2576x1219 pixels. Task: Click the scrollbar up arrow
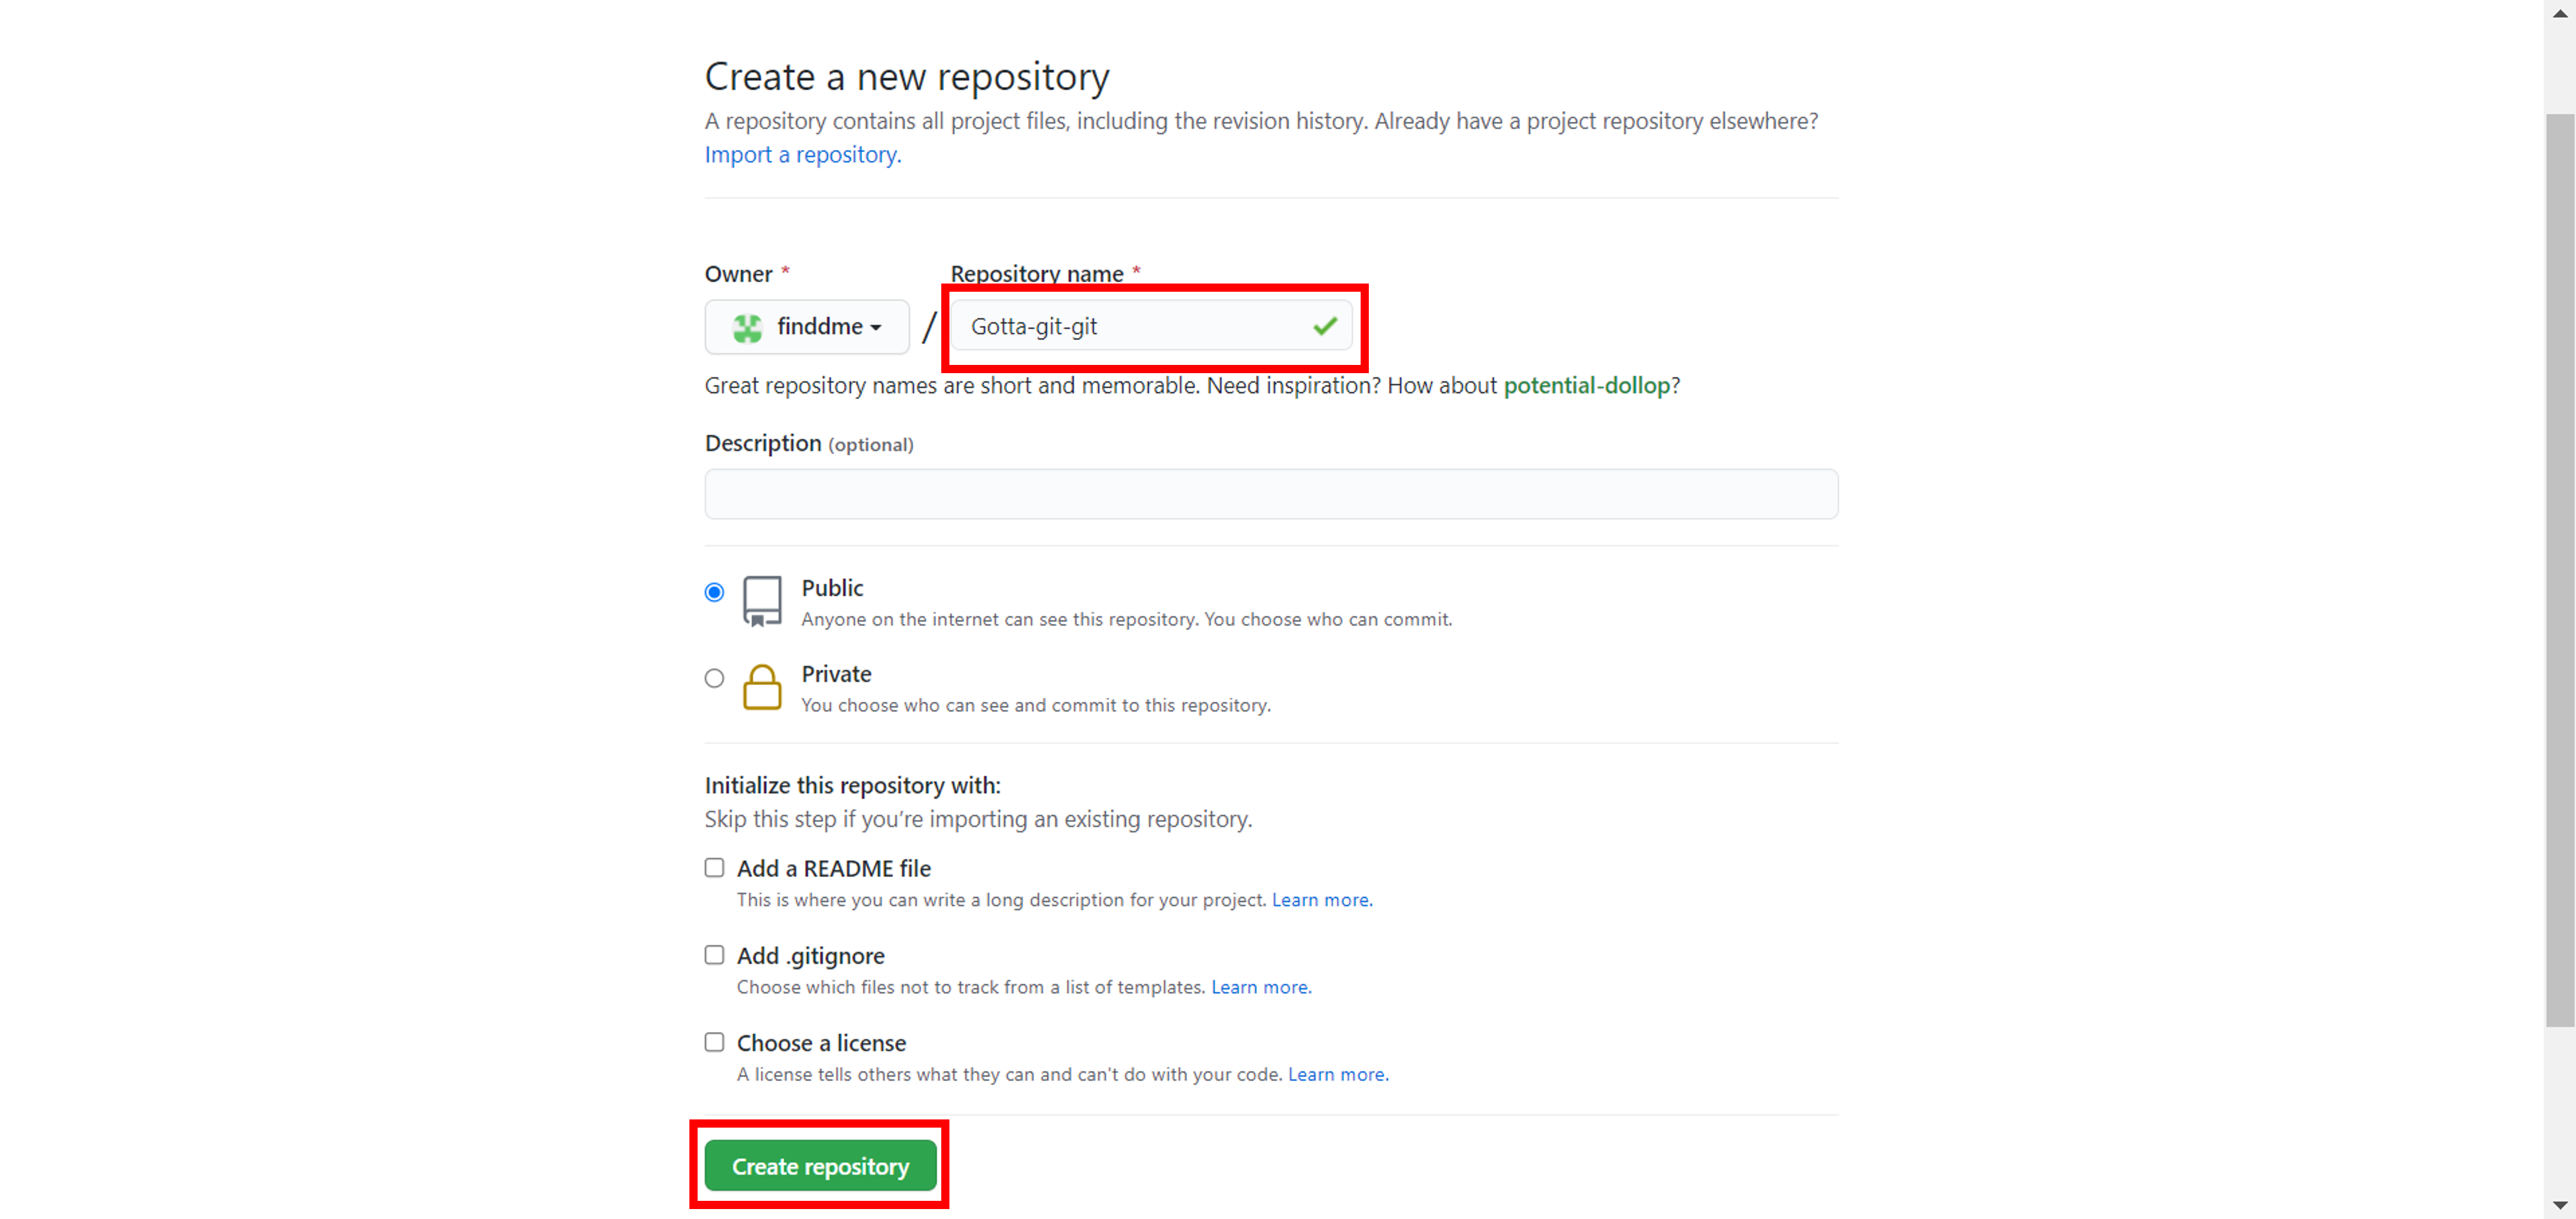(2560, 13)
